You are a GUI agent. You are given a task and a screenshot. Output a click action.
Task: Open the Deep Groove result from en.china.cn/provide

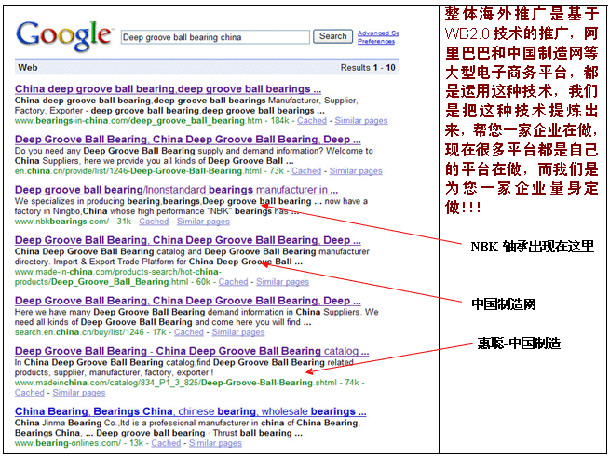[188, 139]
